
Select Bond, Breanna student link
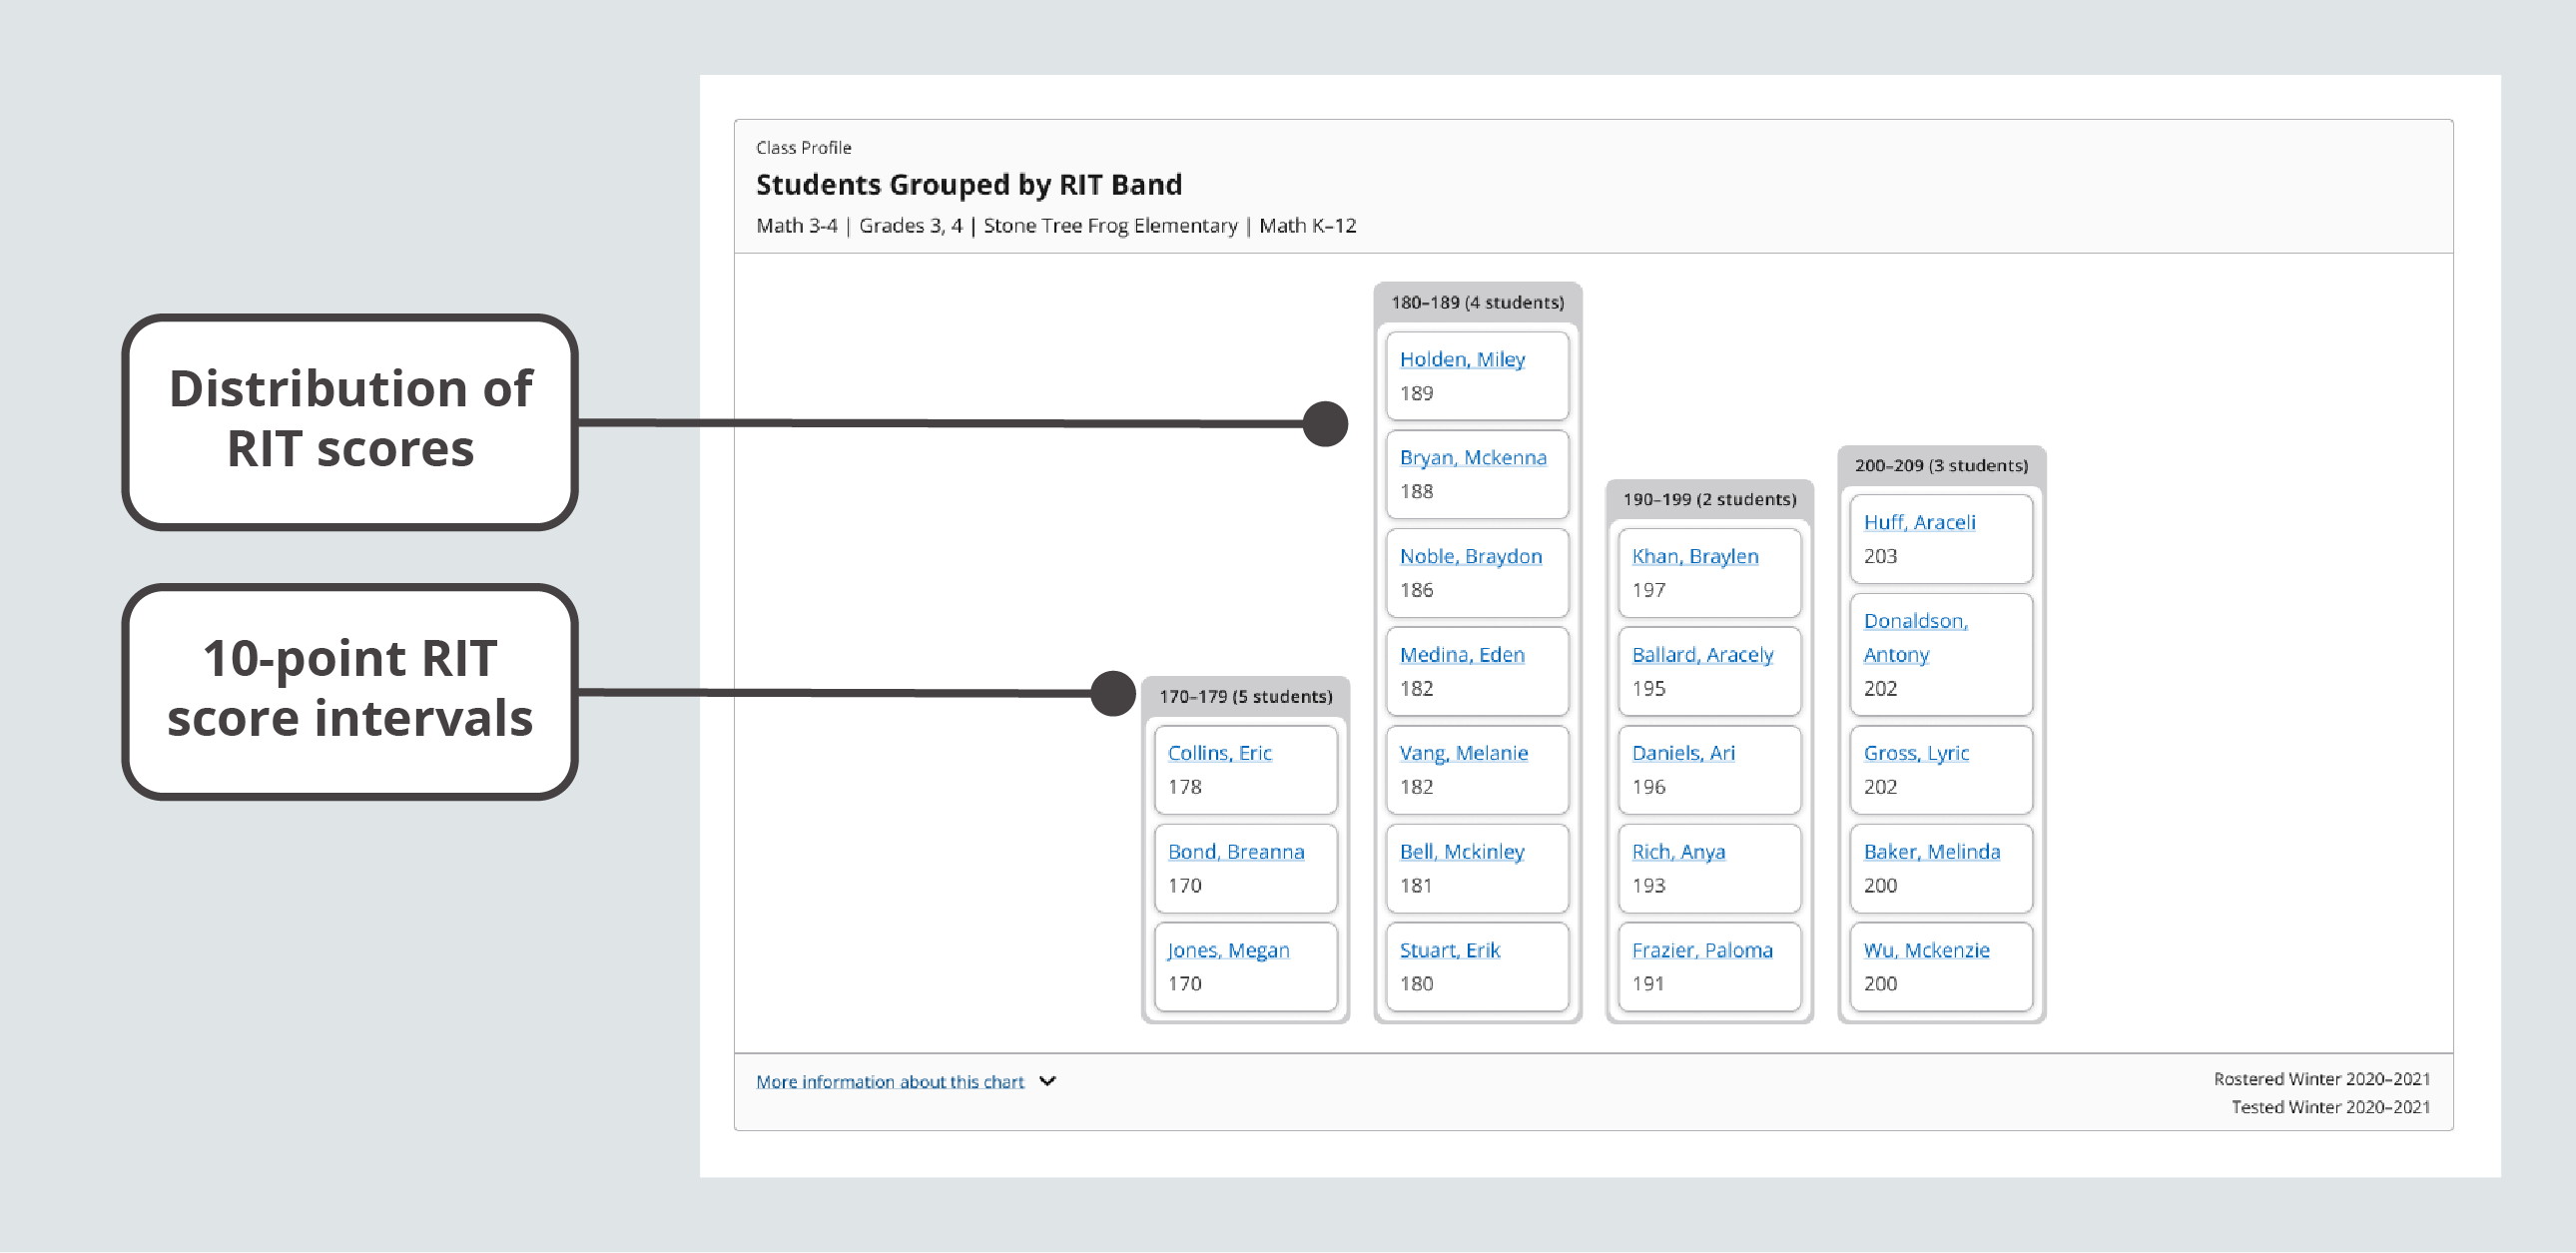coord(1235,852)
